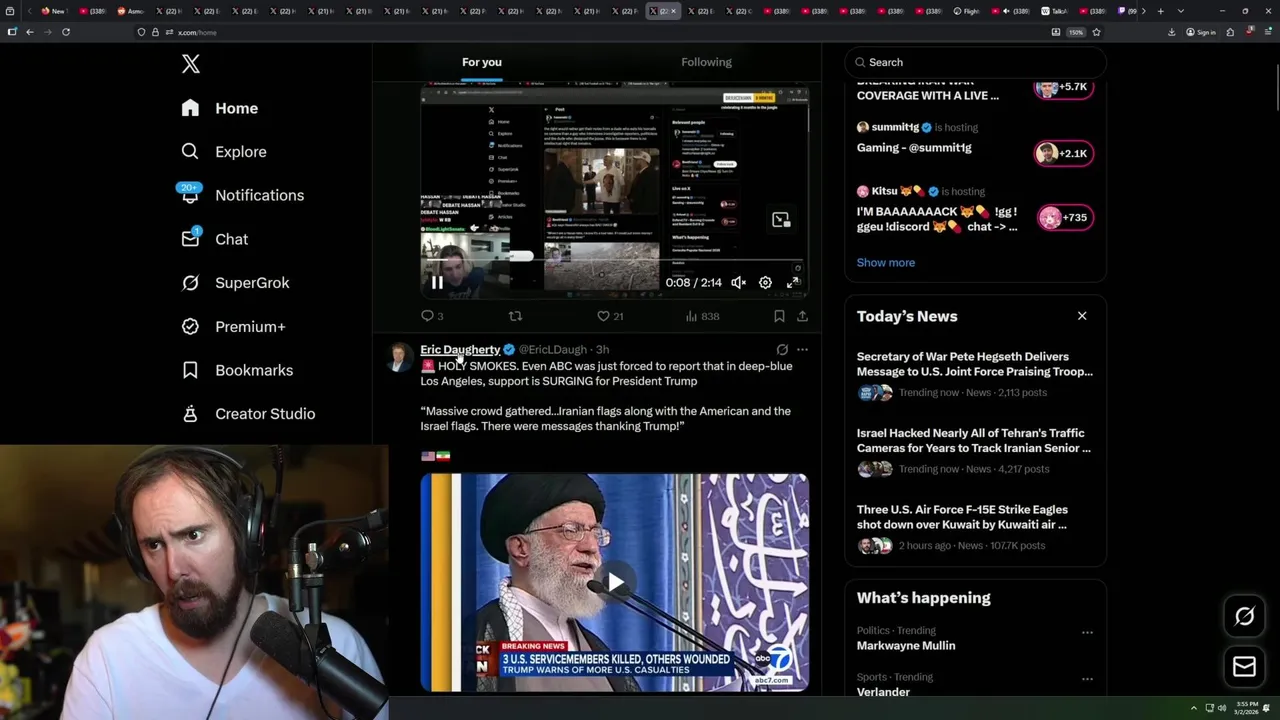Open F-15E Strike Eagles news story
This screenshot has width=1280, height=720.
(x=975, y=528)
